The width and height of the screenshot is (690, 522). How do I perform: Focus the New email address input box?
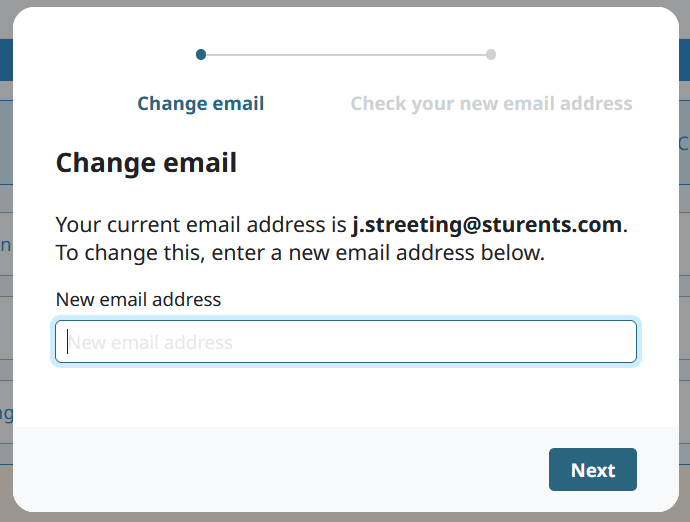pos(346,342)
